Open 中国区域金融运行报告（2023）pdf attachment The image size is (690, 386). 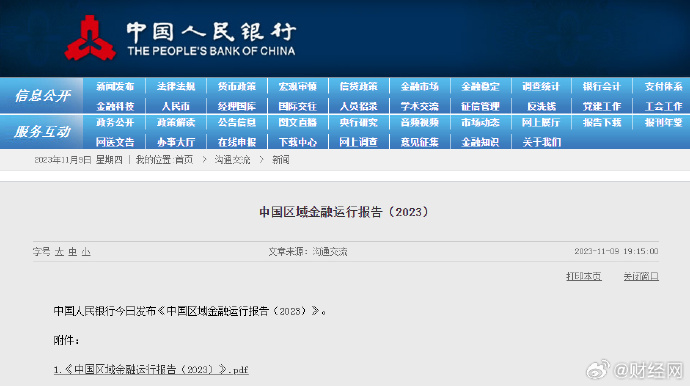[x=151, y=370]
